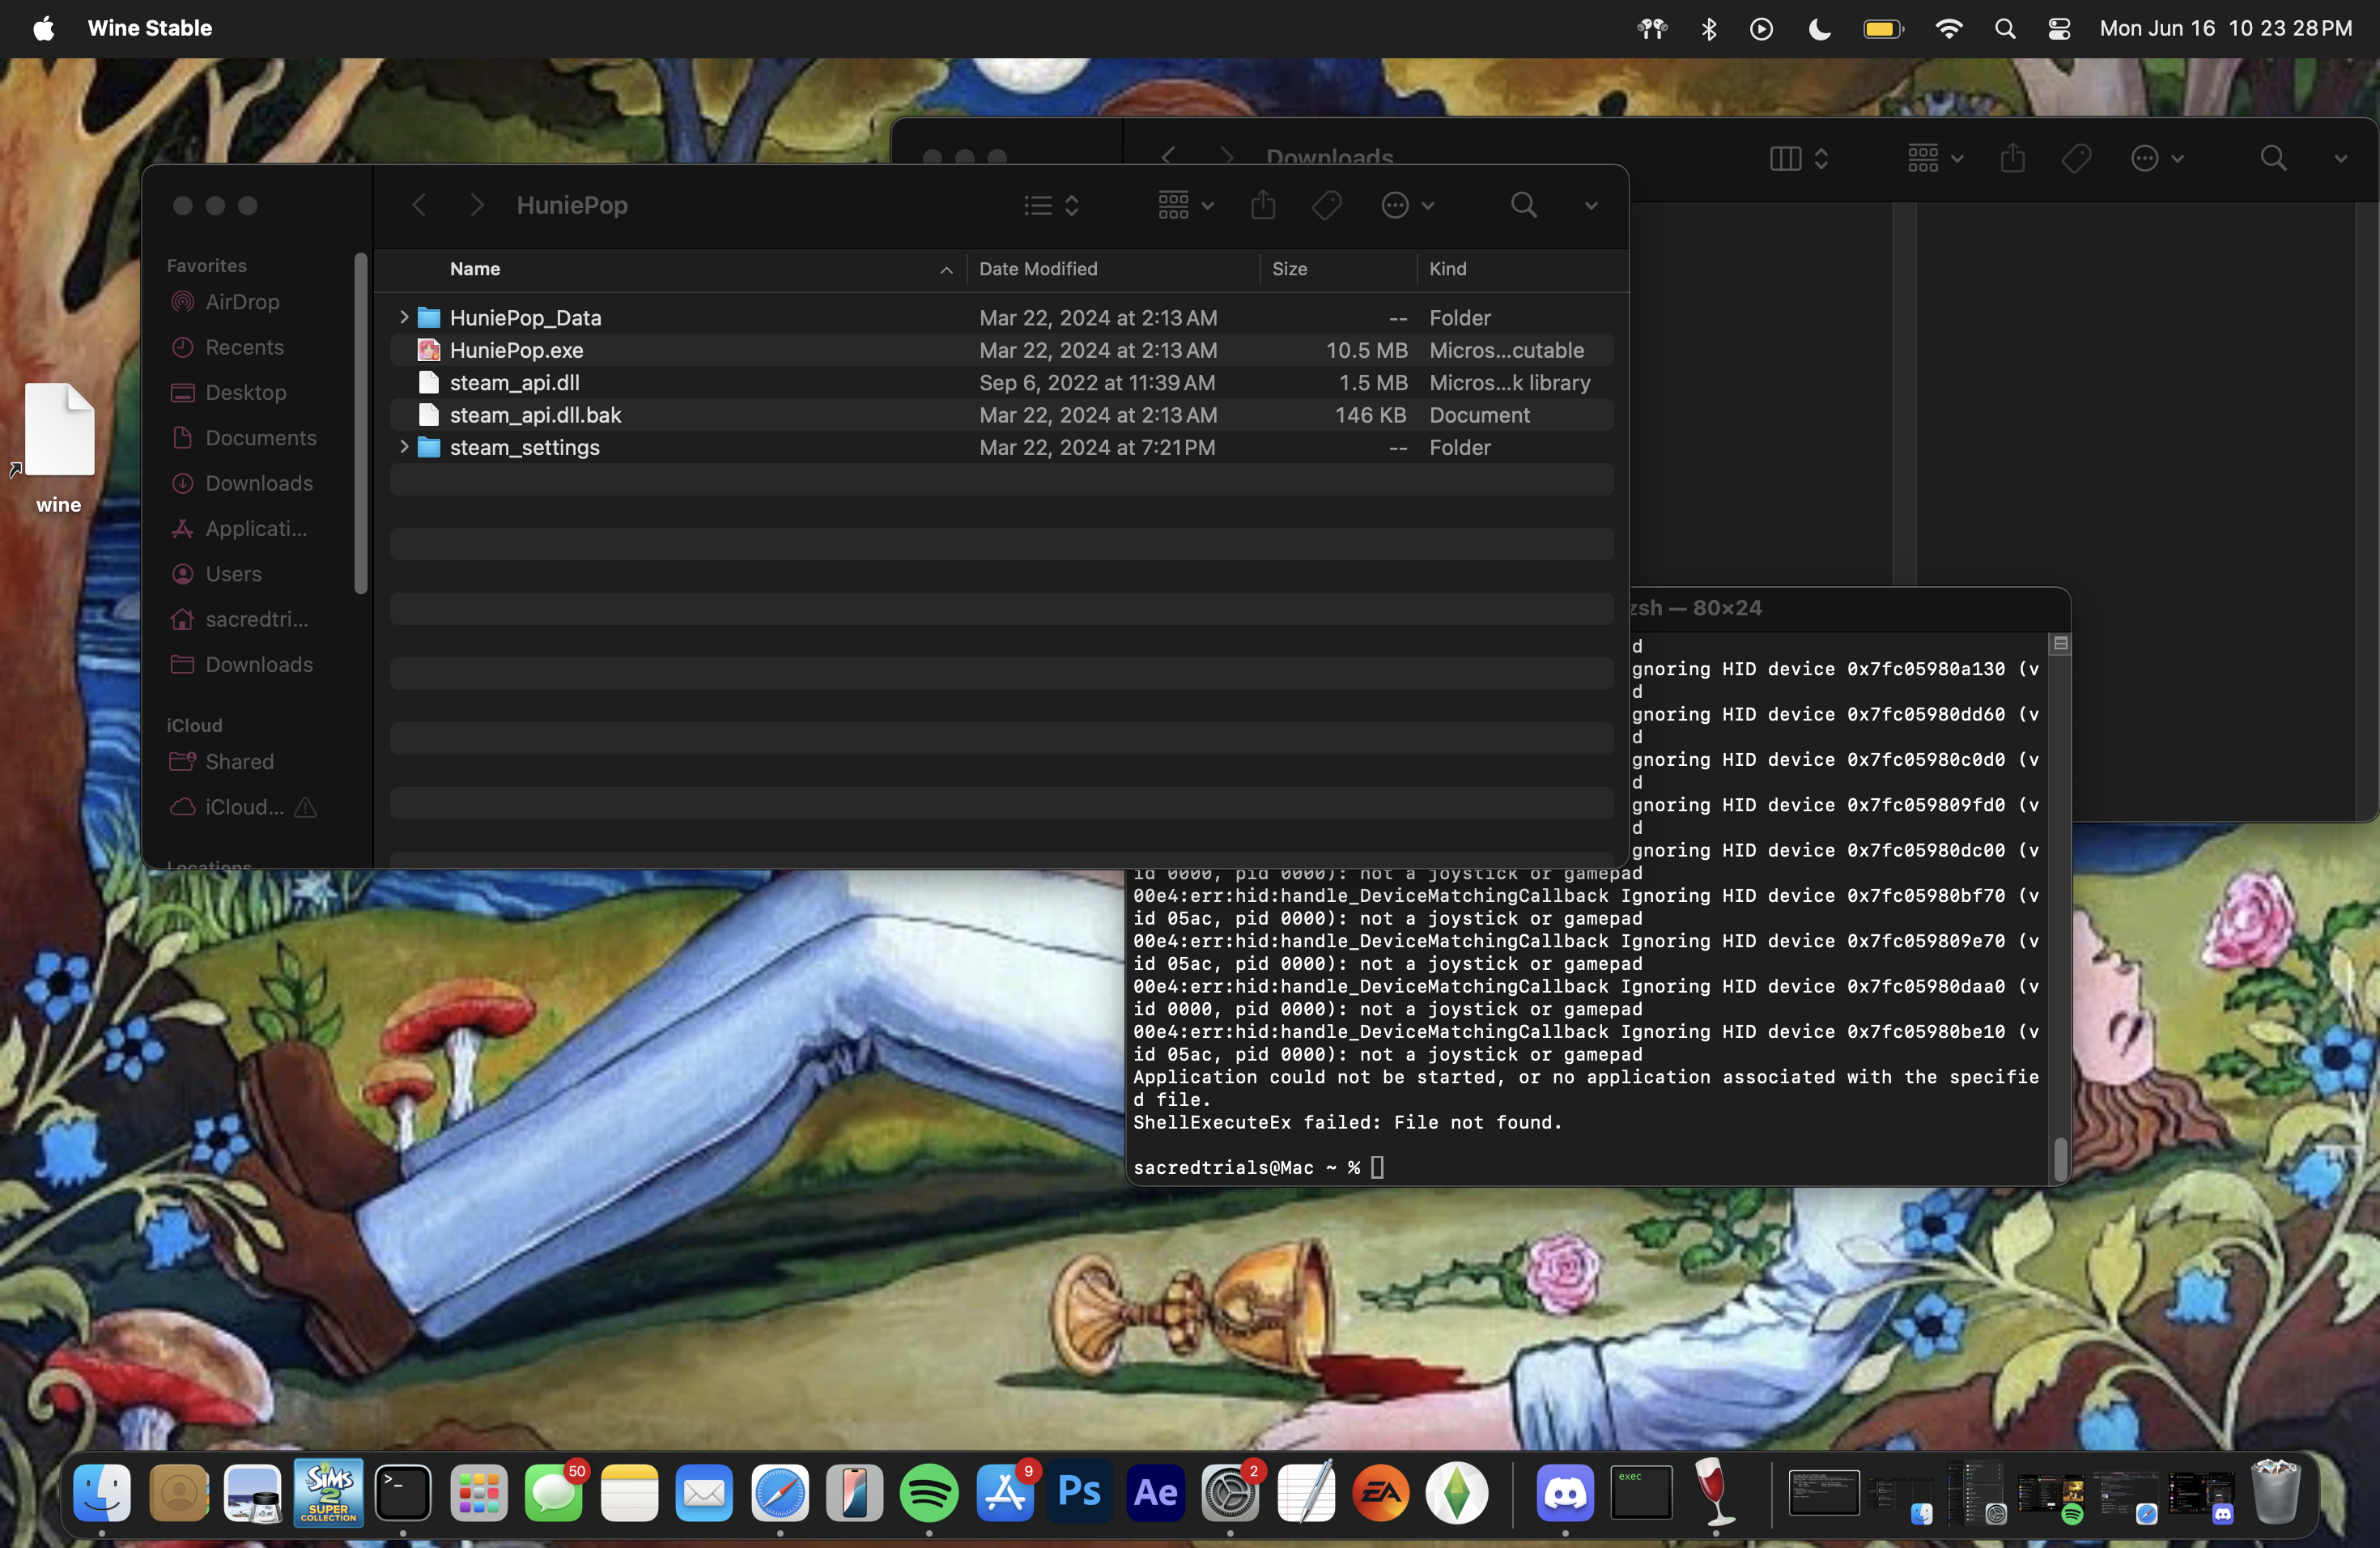This screenshot has height=1548, width=2380.
Task: Open AirPods menu bar item
Action: click(1652, 29)
